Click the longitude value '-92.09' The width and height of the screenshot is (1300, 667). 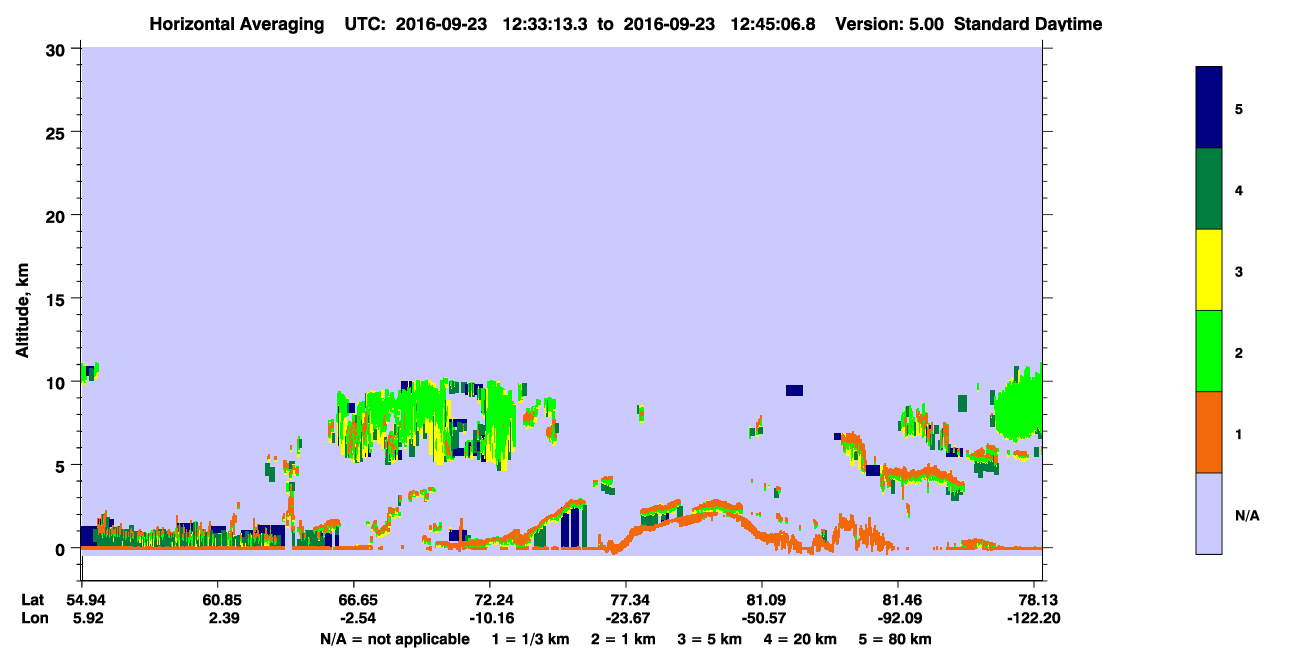pos(898,618)
